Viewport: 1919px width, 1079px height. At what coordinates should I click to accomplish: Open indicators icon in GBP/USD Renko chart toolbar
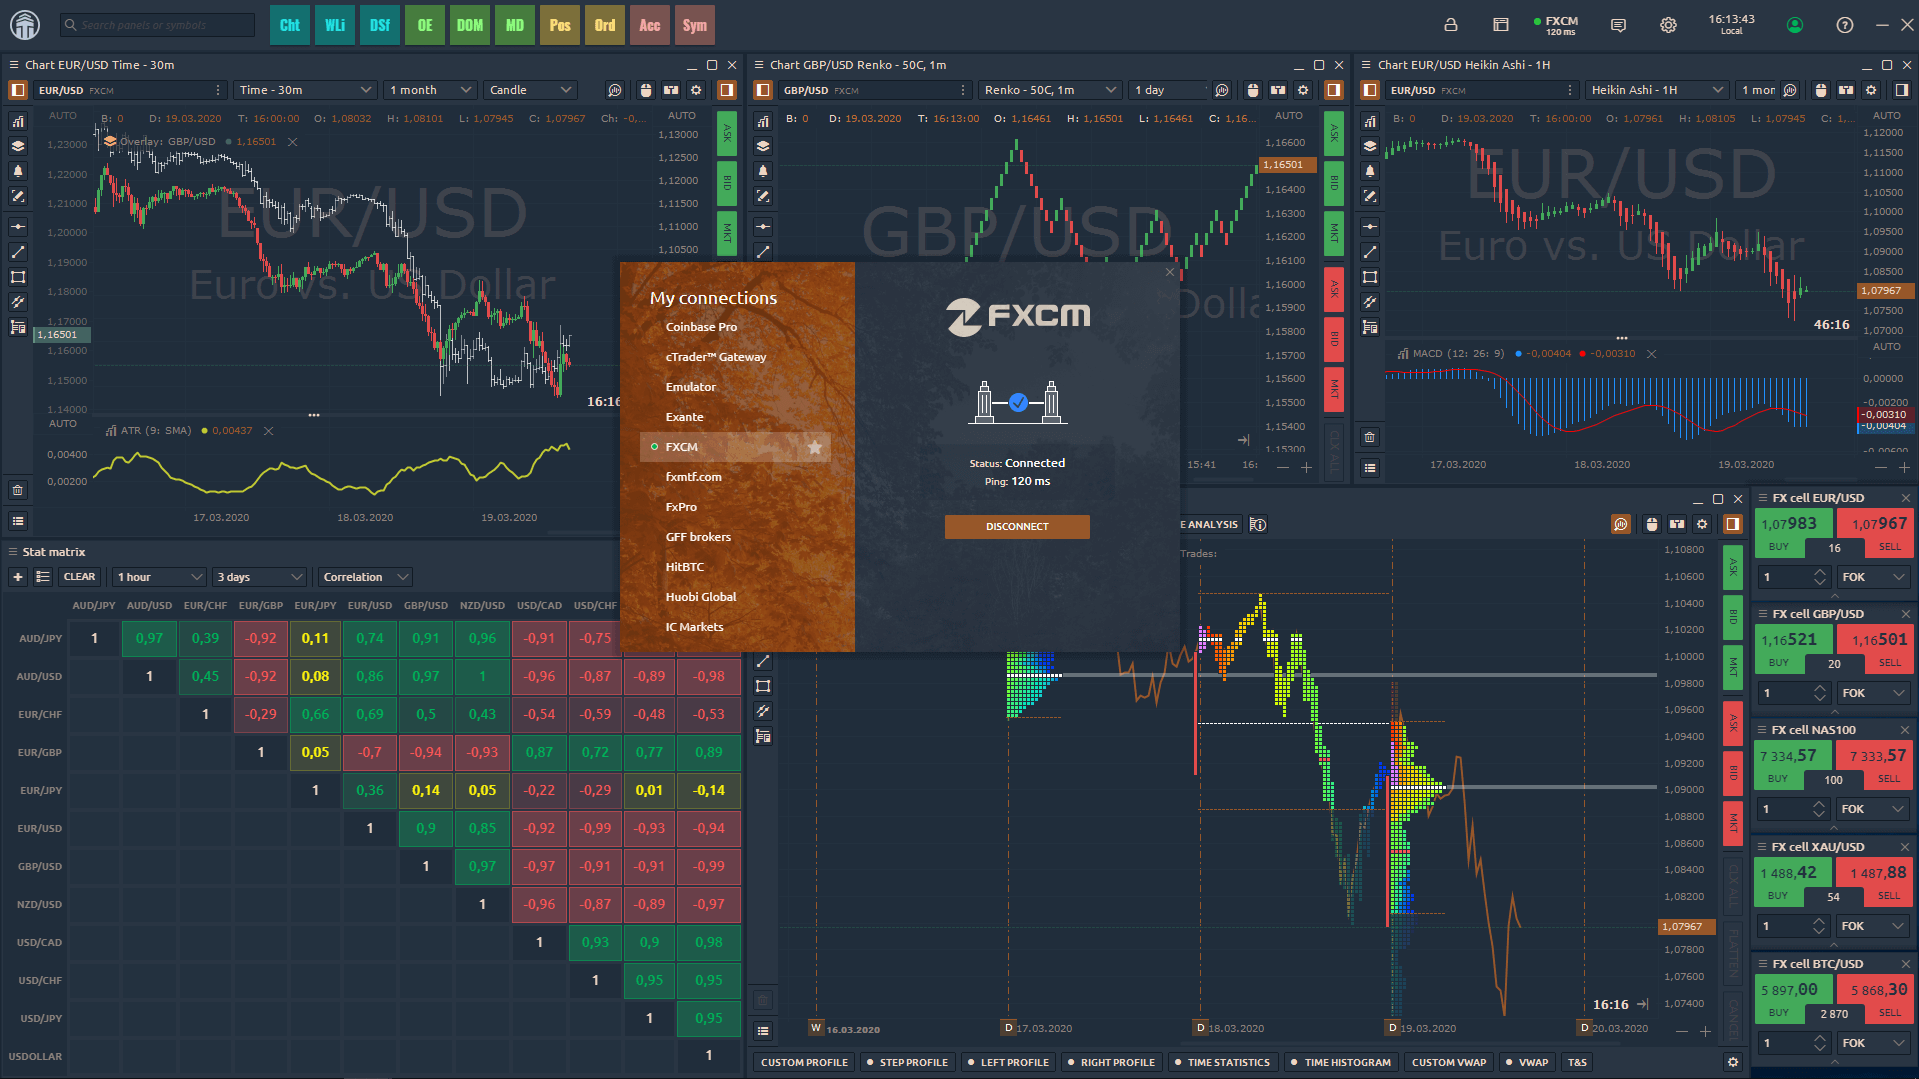(x=1222, y=90)
